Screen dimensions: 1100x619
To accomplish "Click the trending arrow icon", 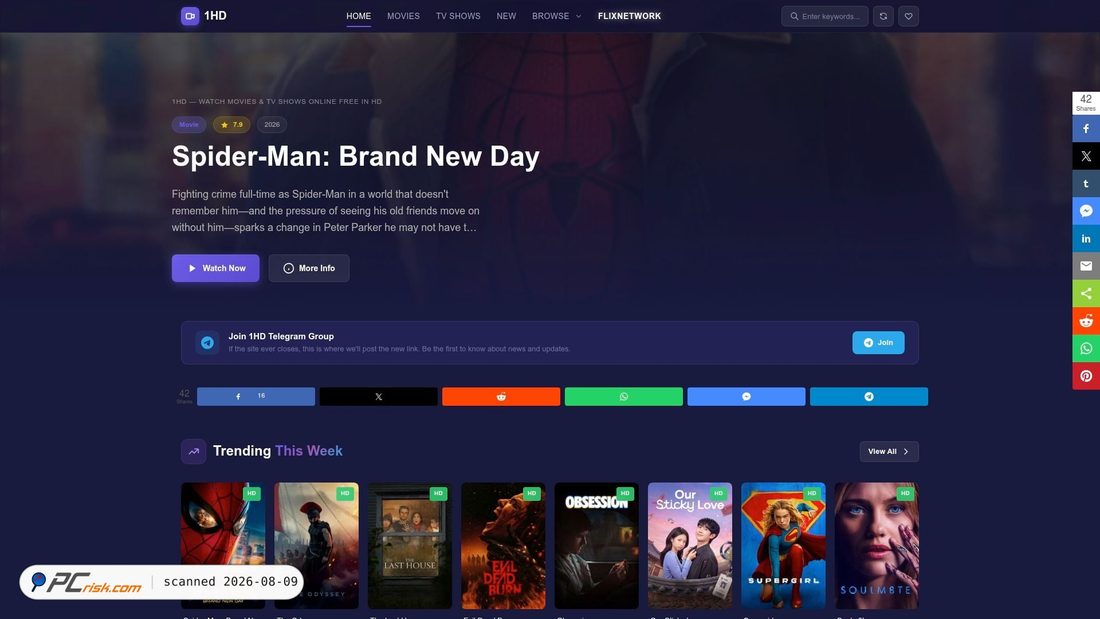I will click(x=194, y=451).
